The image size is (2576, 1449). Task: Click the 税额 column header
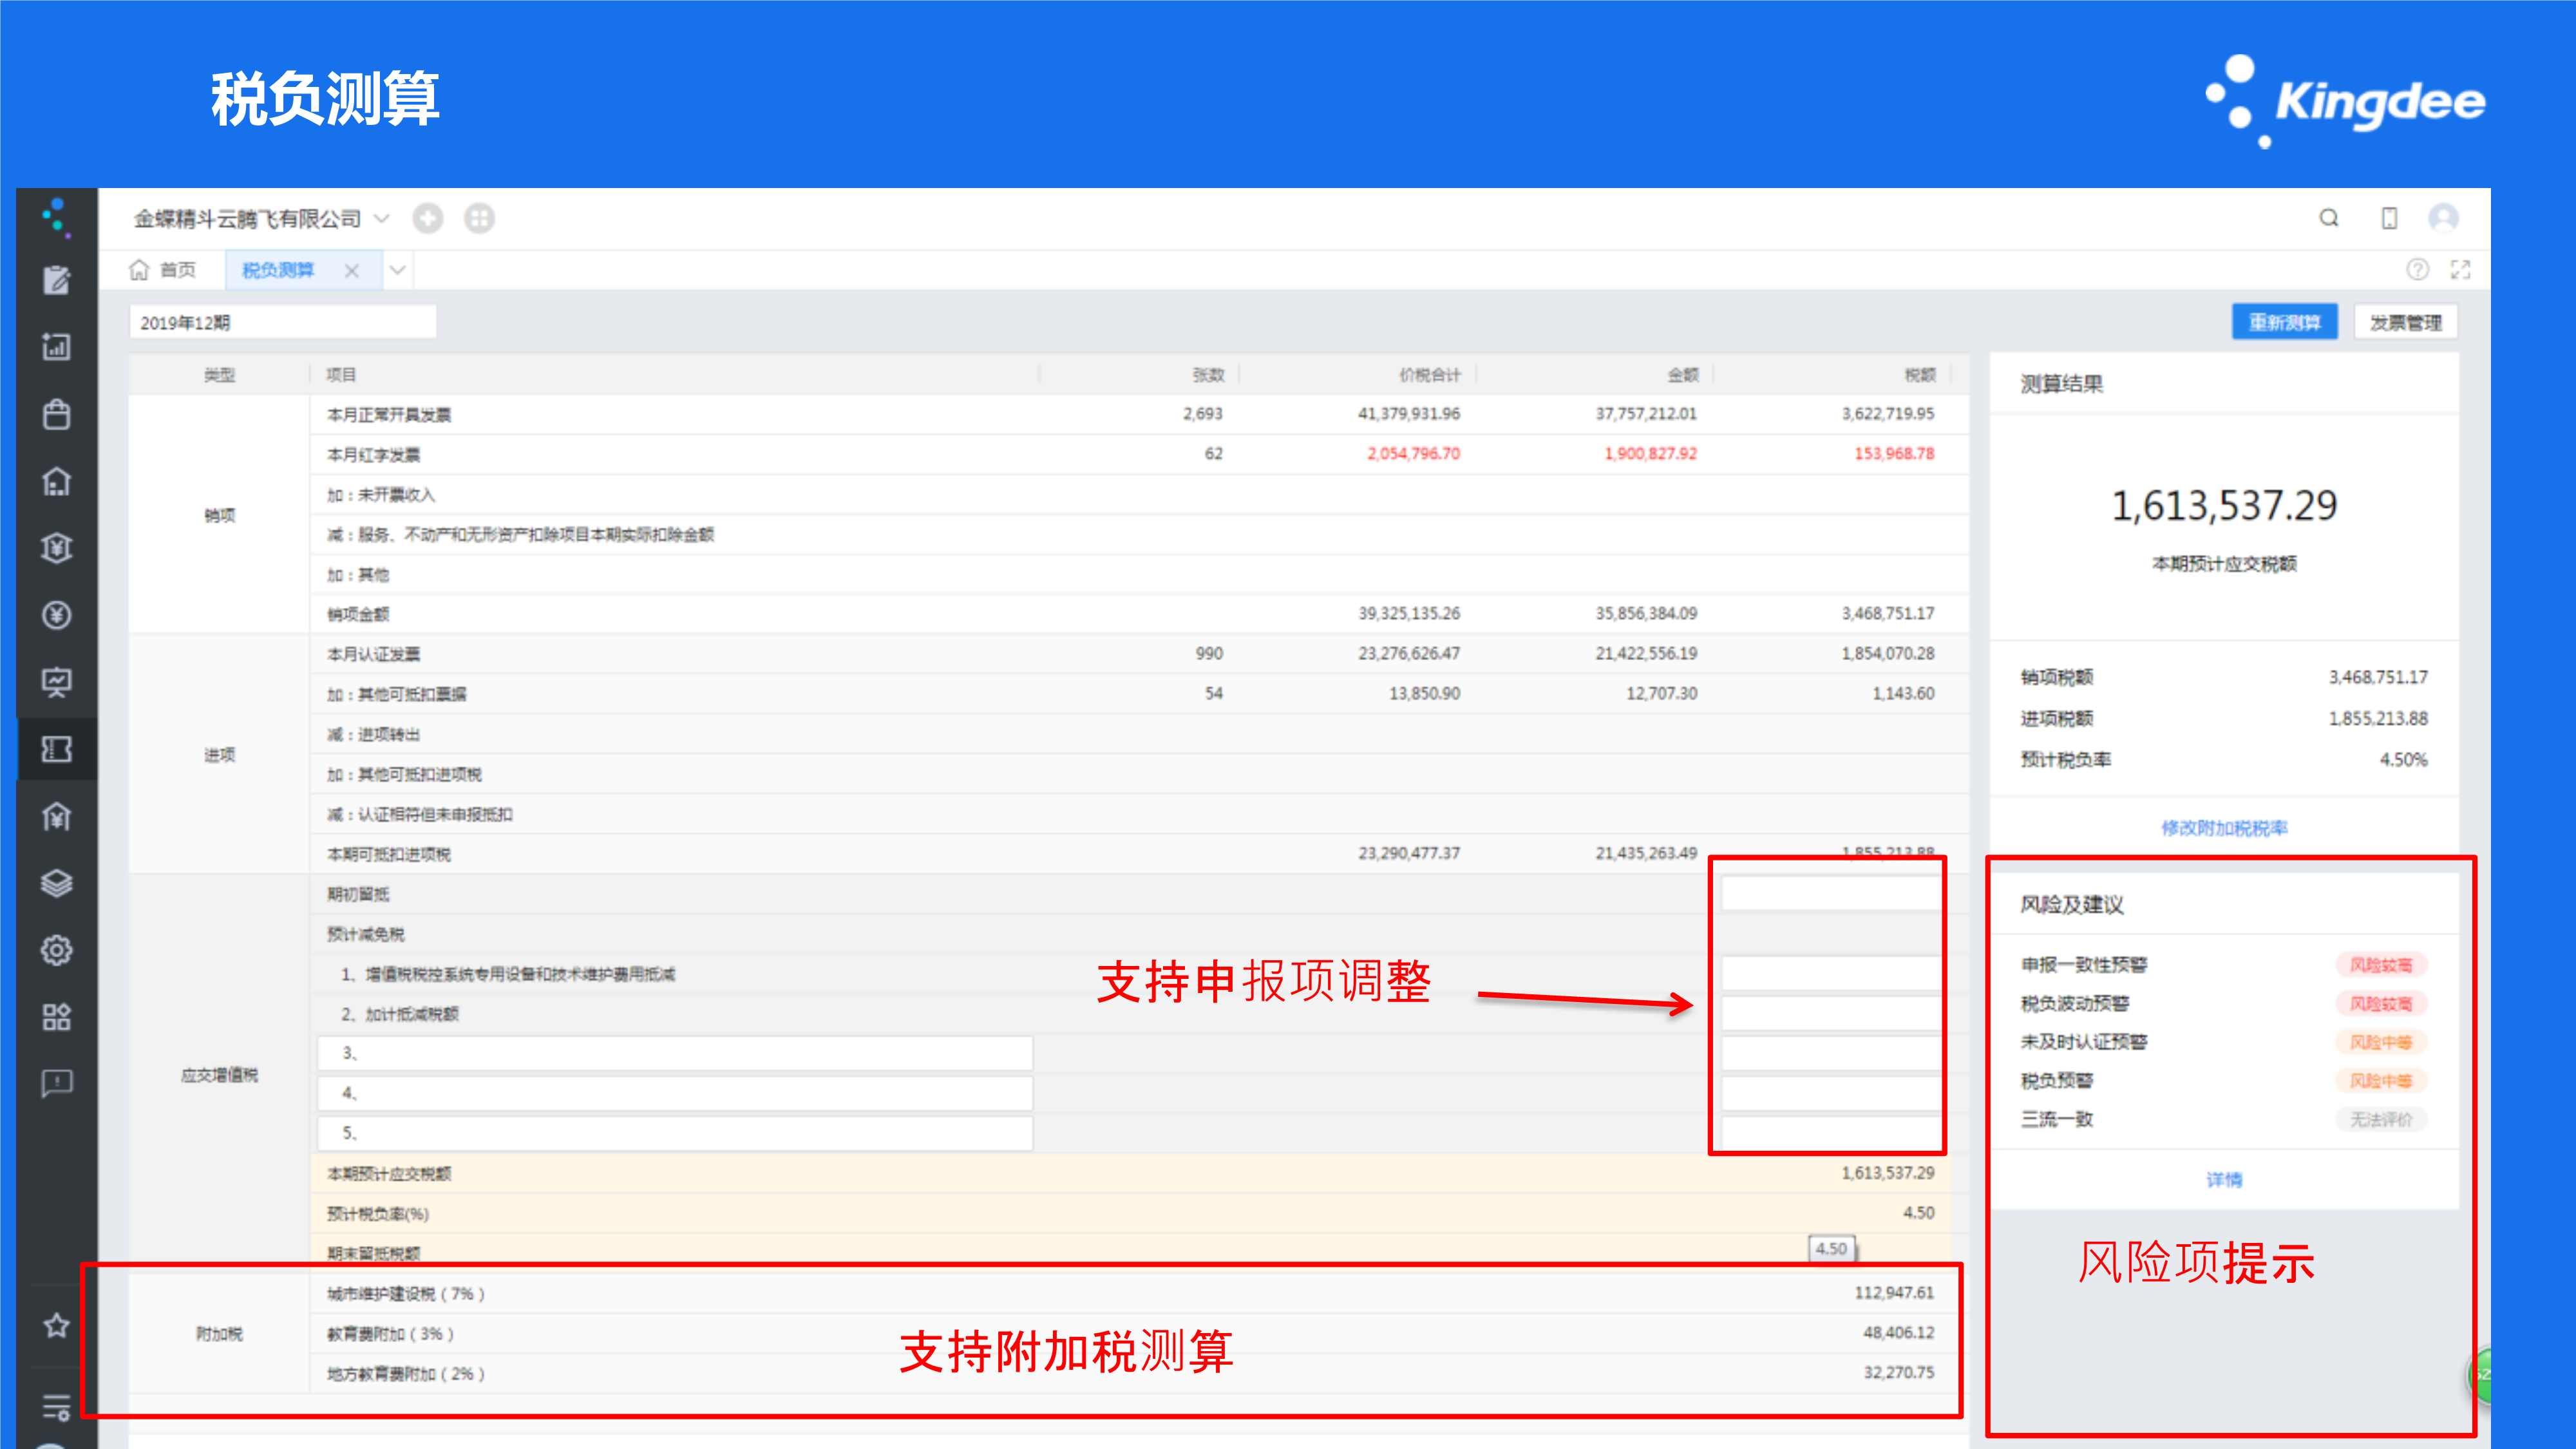click(1920, 375)
